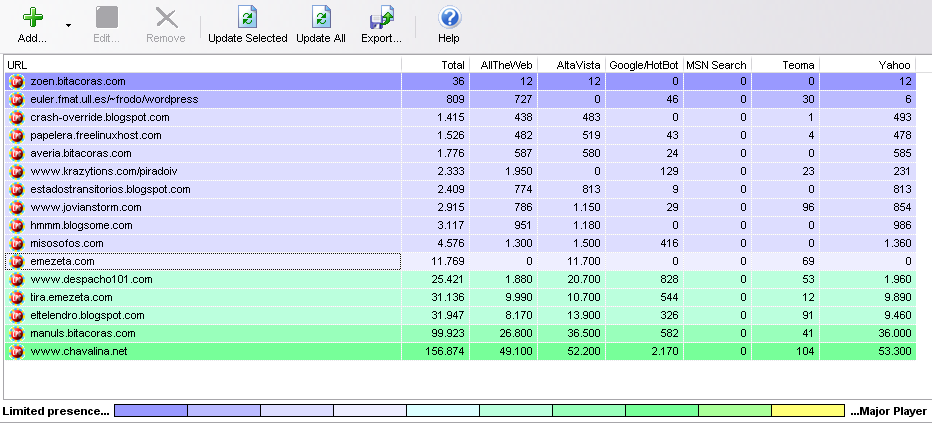
Task: Click the icon beside www.despacho101.com
Action: [x=17, y=279]
